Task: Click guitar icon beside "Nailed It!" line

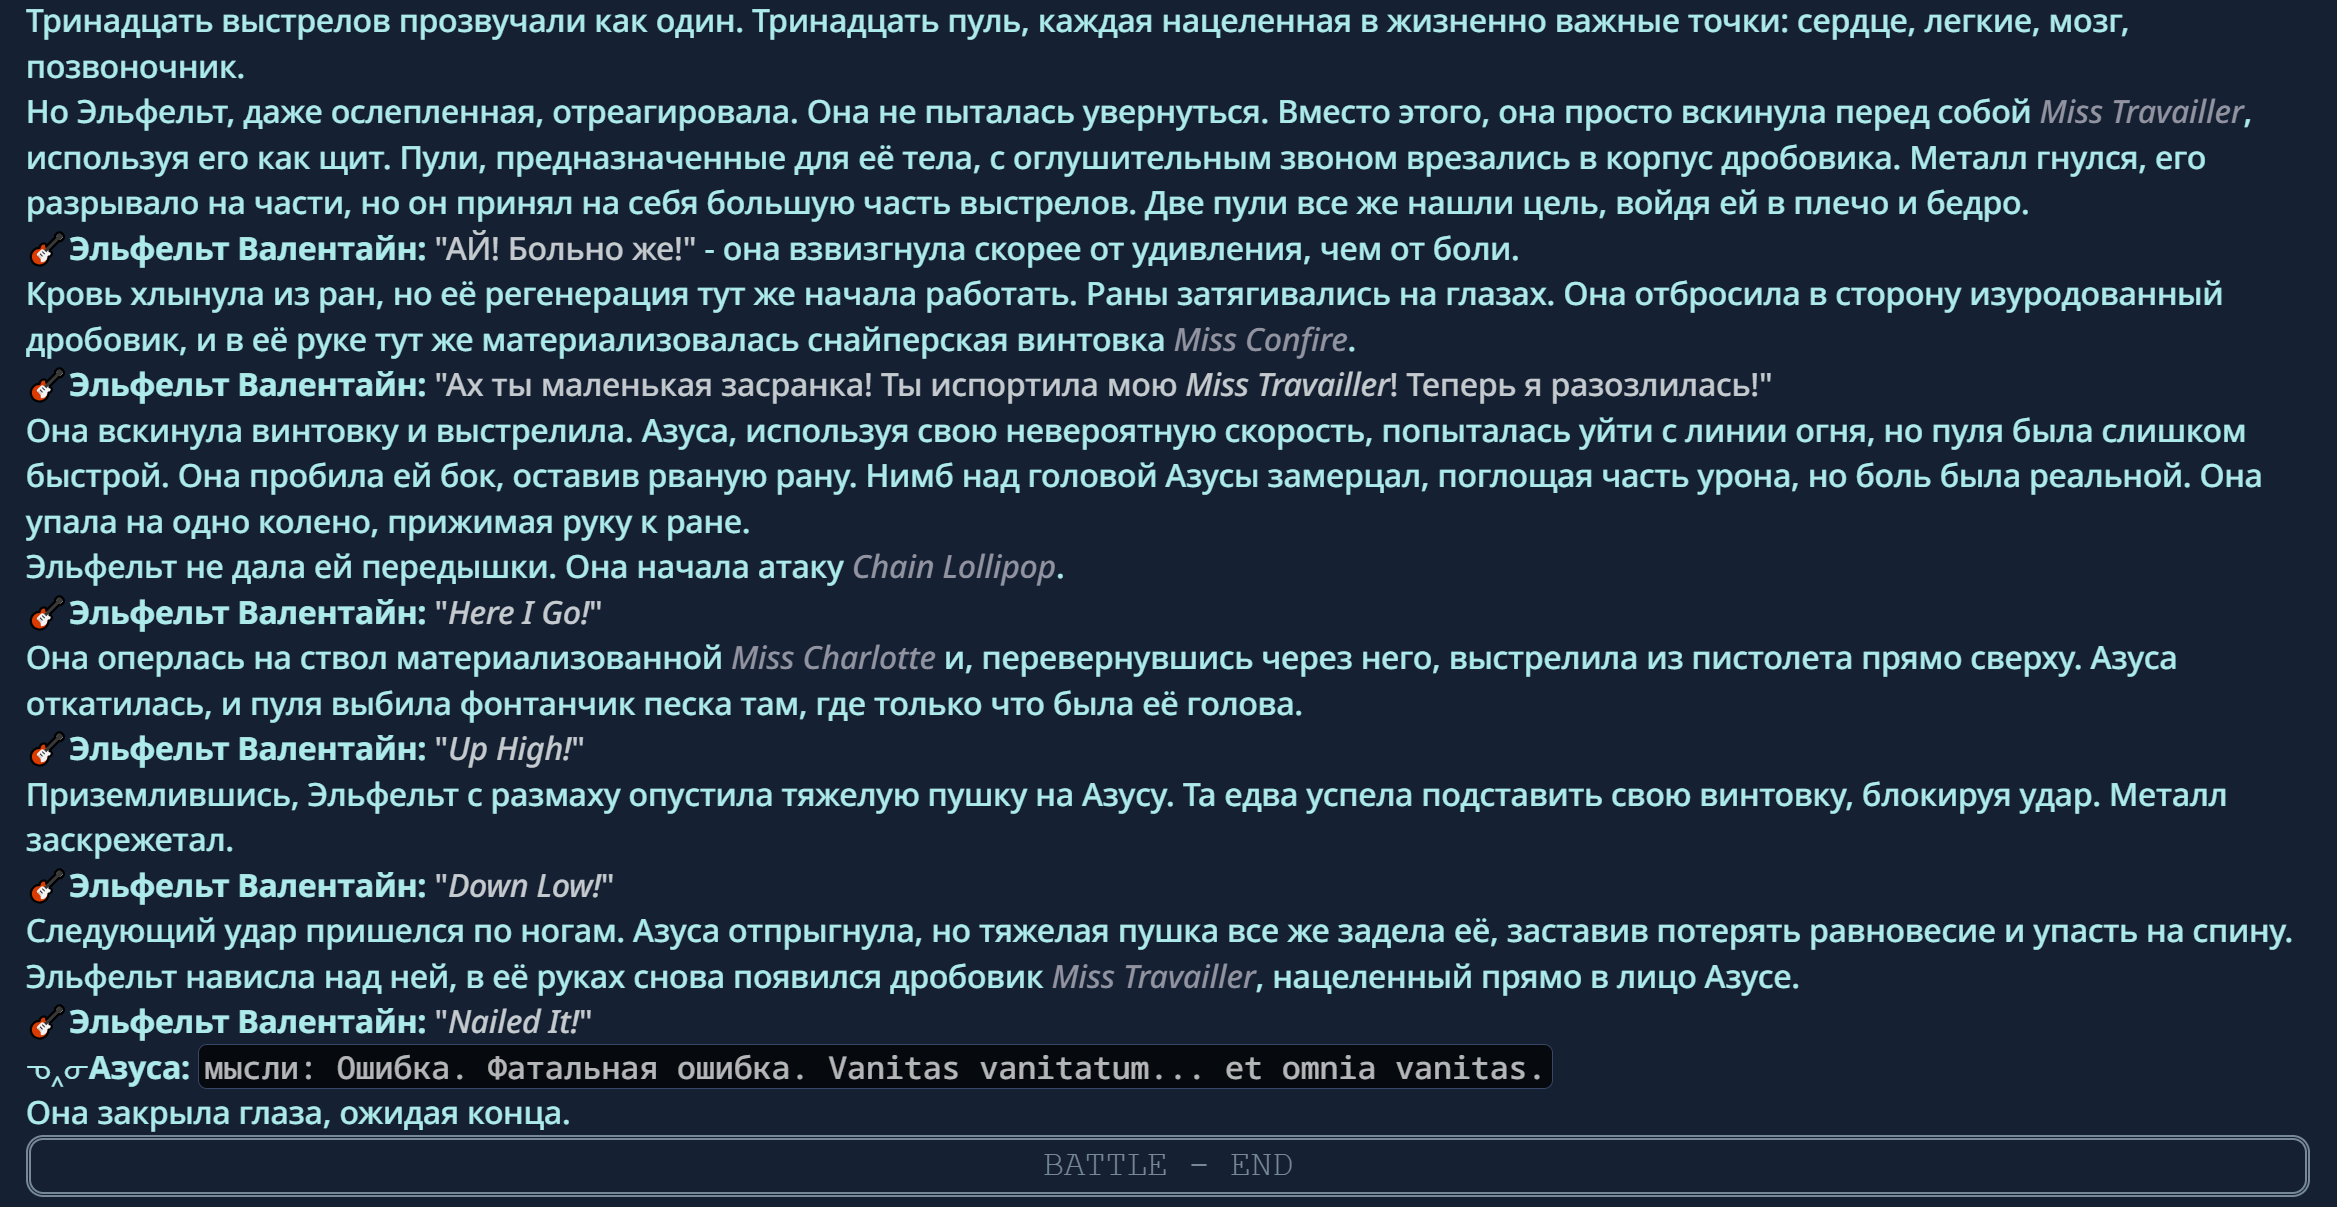Action: [x=45, y=1022]
